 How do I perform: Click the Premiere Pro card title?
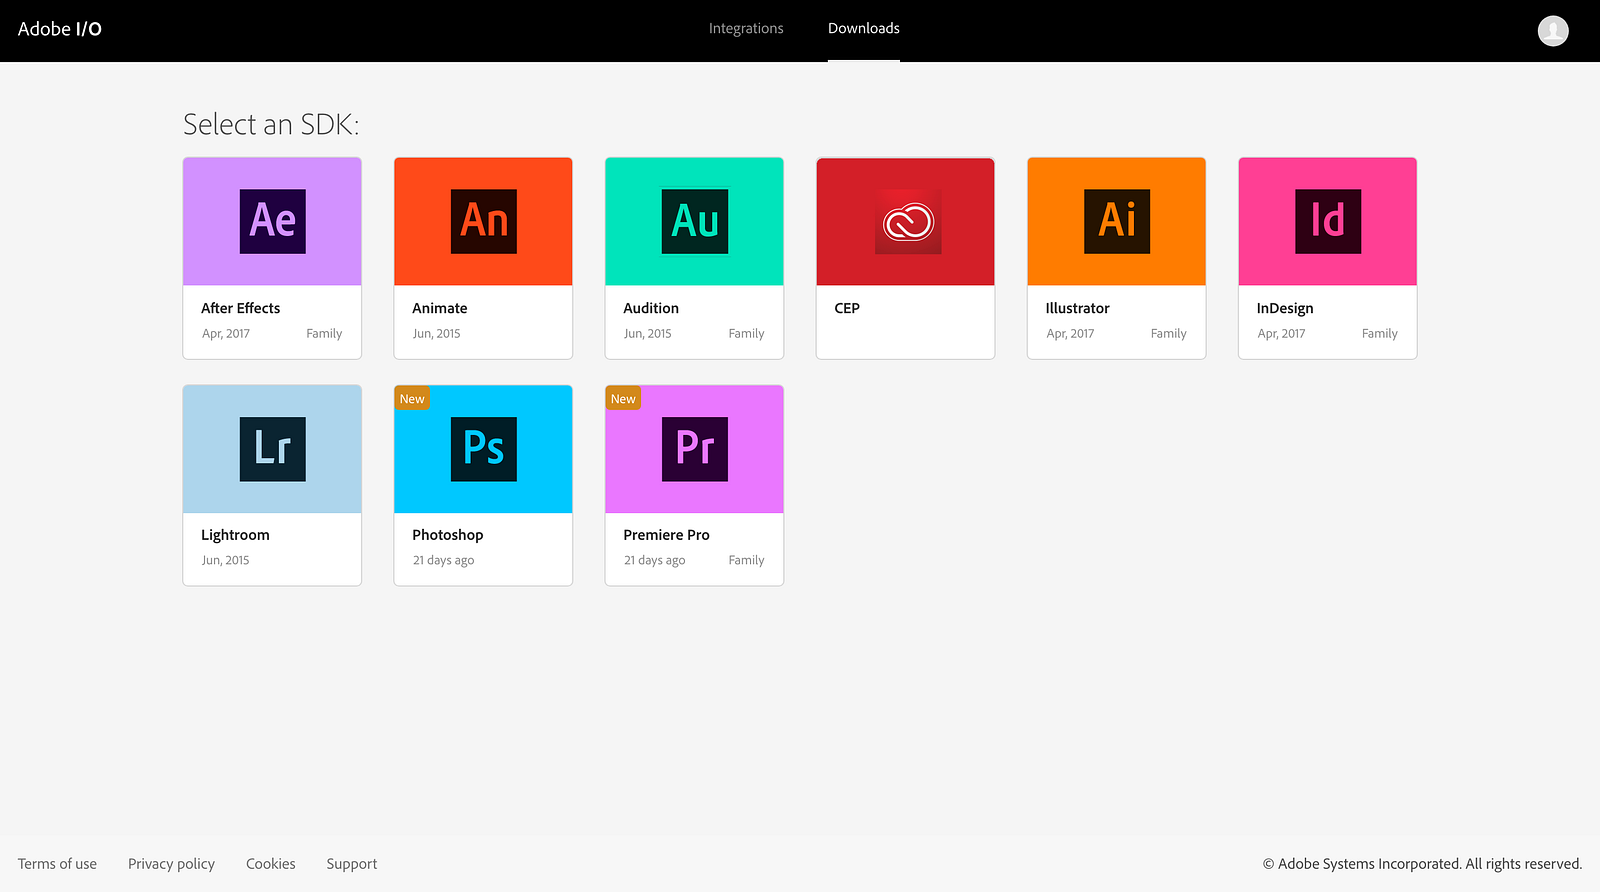click(667, 535)
